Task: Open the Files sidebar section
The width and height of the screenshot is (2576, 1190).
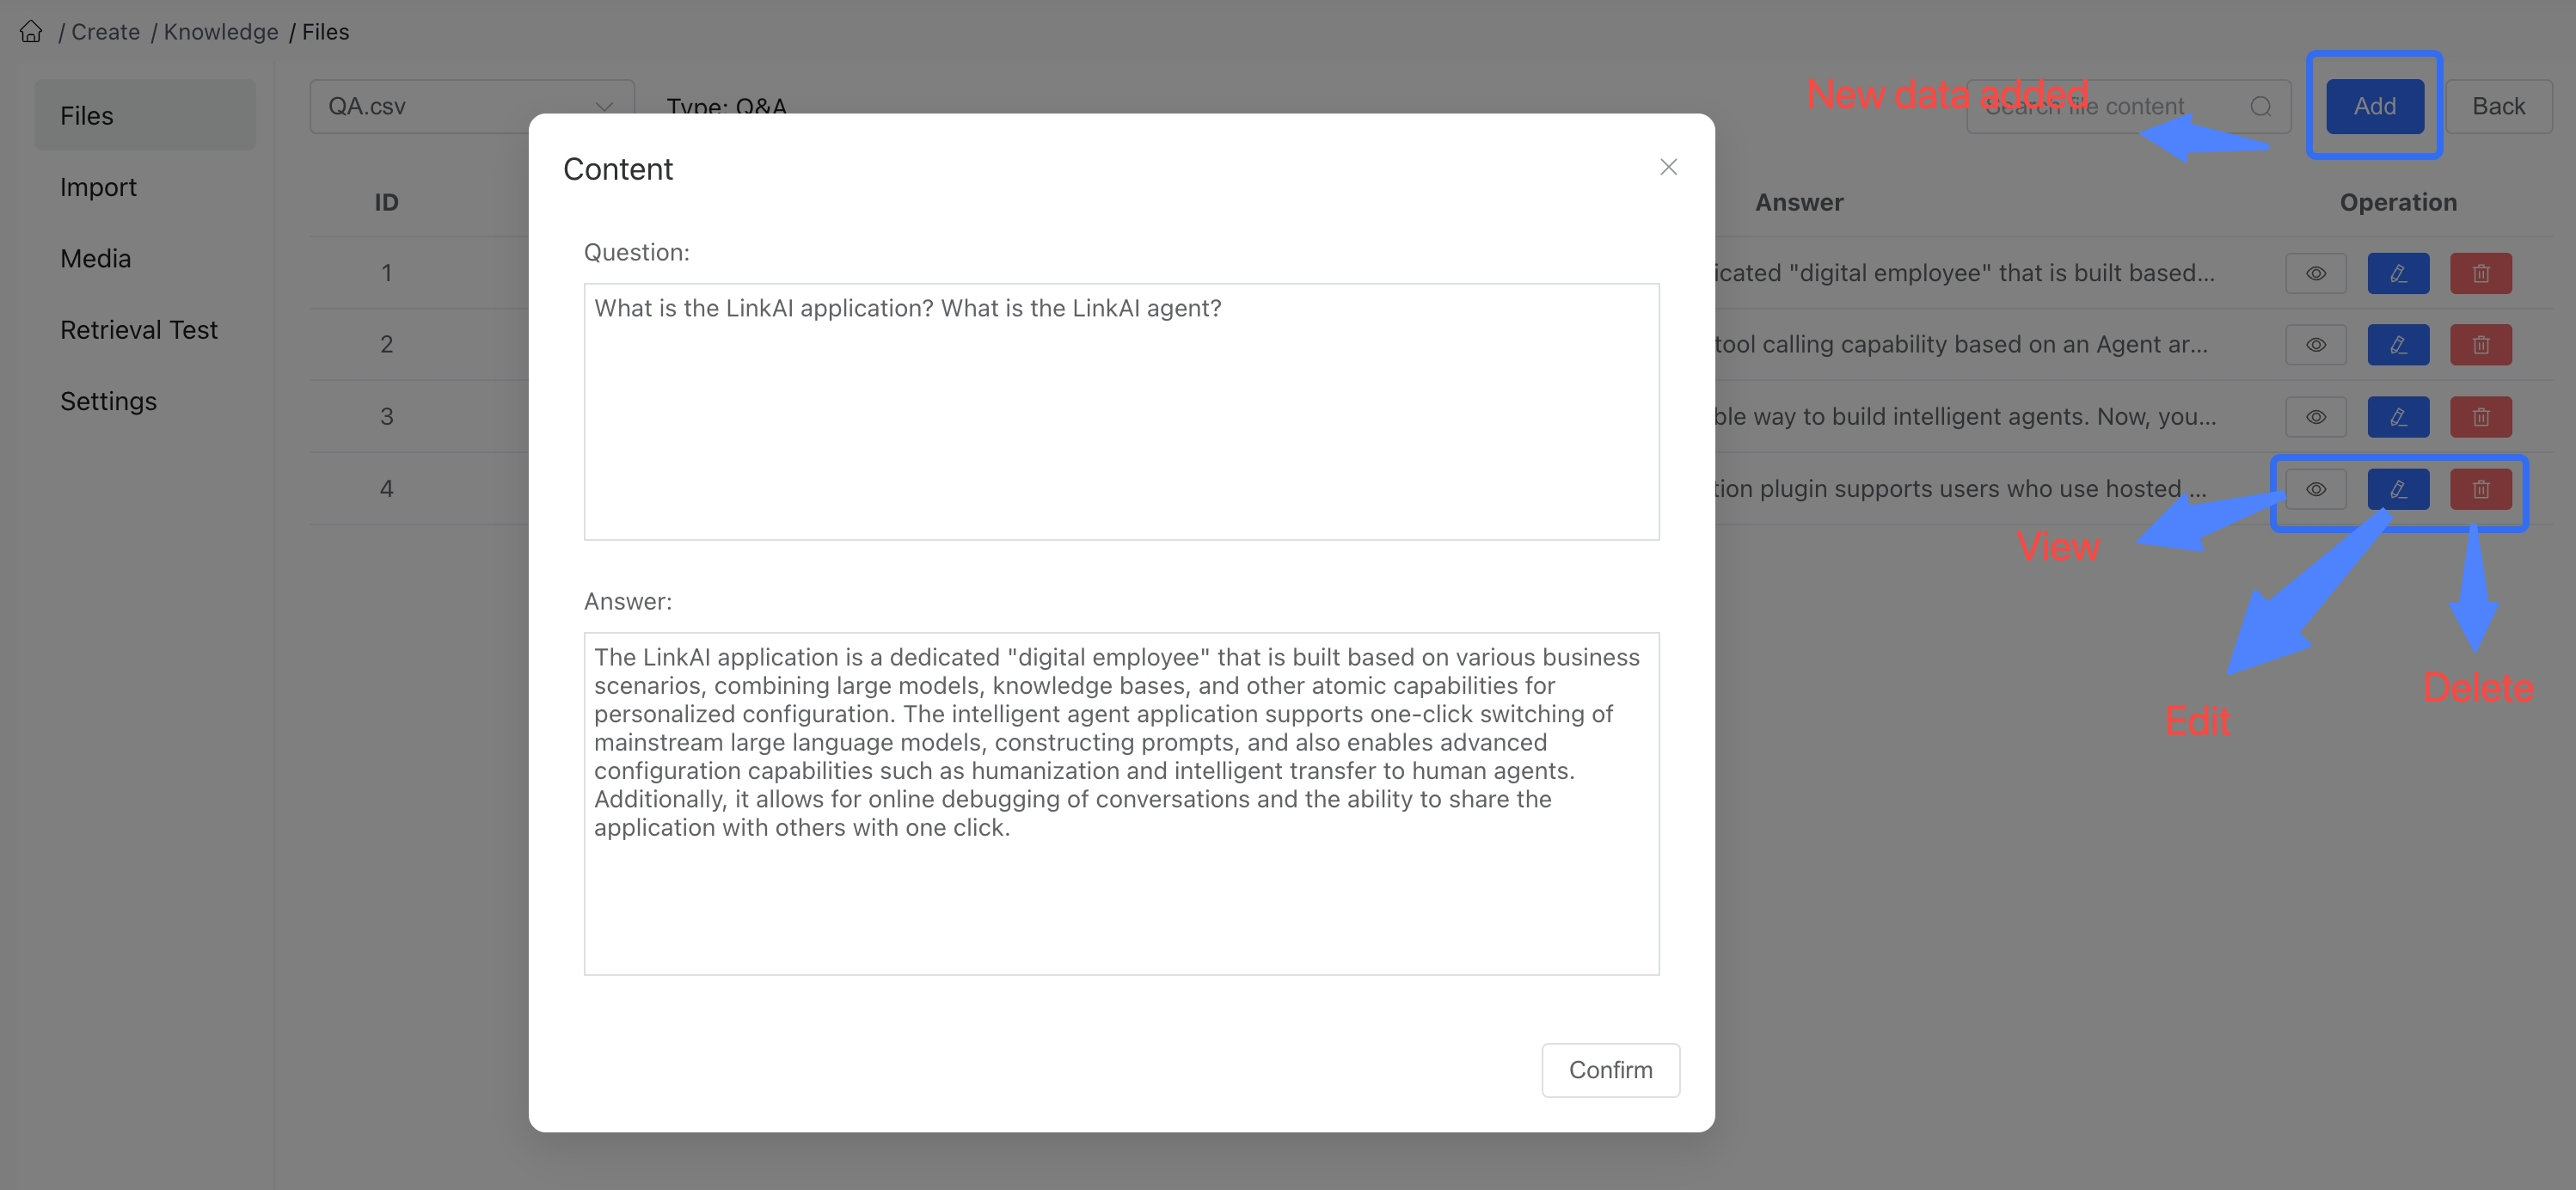Action: 145,115
